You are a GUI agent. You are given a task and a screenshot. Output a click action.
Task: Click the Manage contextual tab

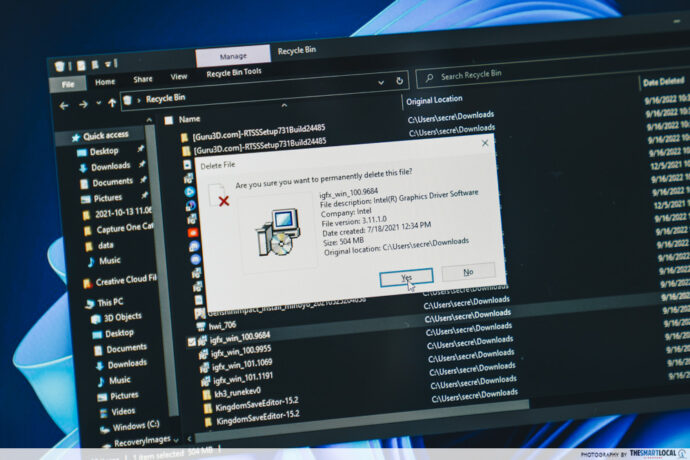[x=233, y=56]
